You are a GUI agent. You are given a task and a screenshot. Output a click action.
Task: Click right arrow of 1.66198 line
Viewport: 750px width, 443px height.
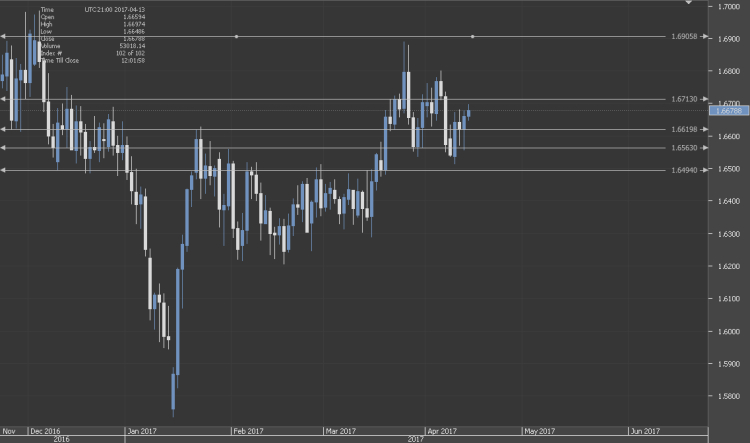point(706,129)
